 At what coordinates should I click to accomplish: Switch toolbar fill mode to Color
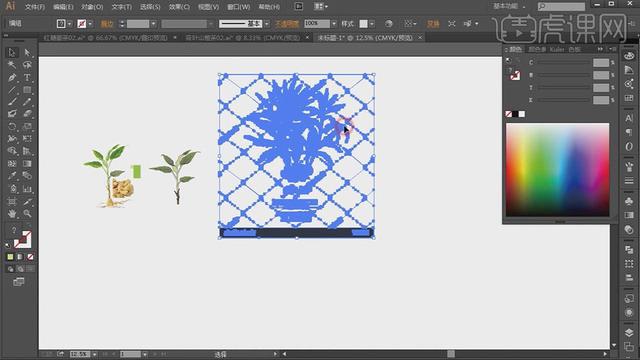point(10,257)
